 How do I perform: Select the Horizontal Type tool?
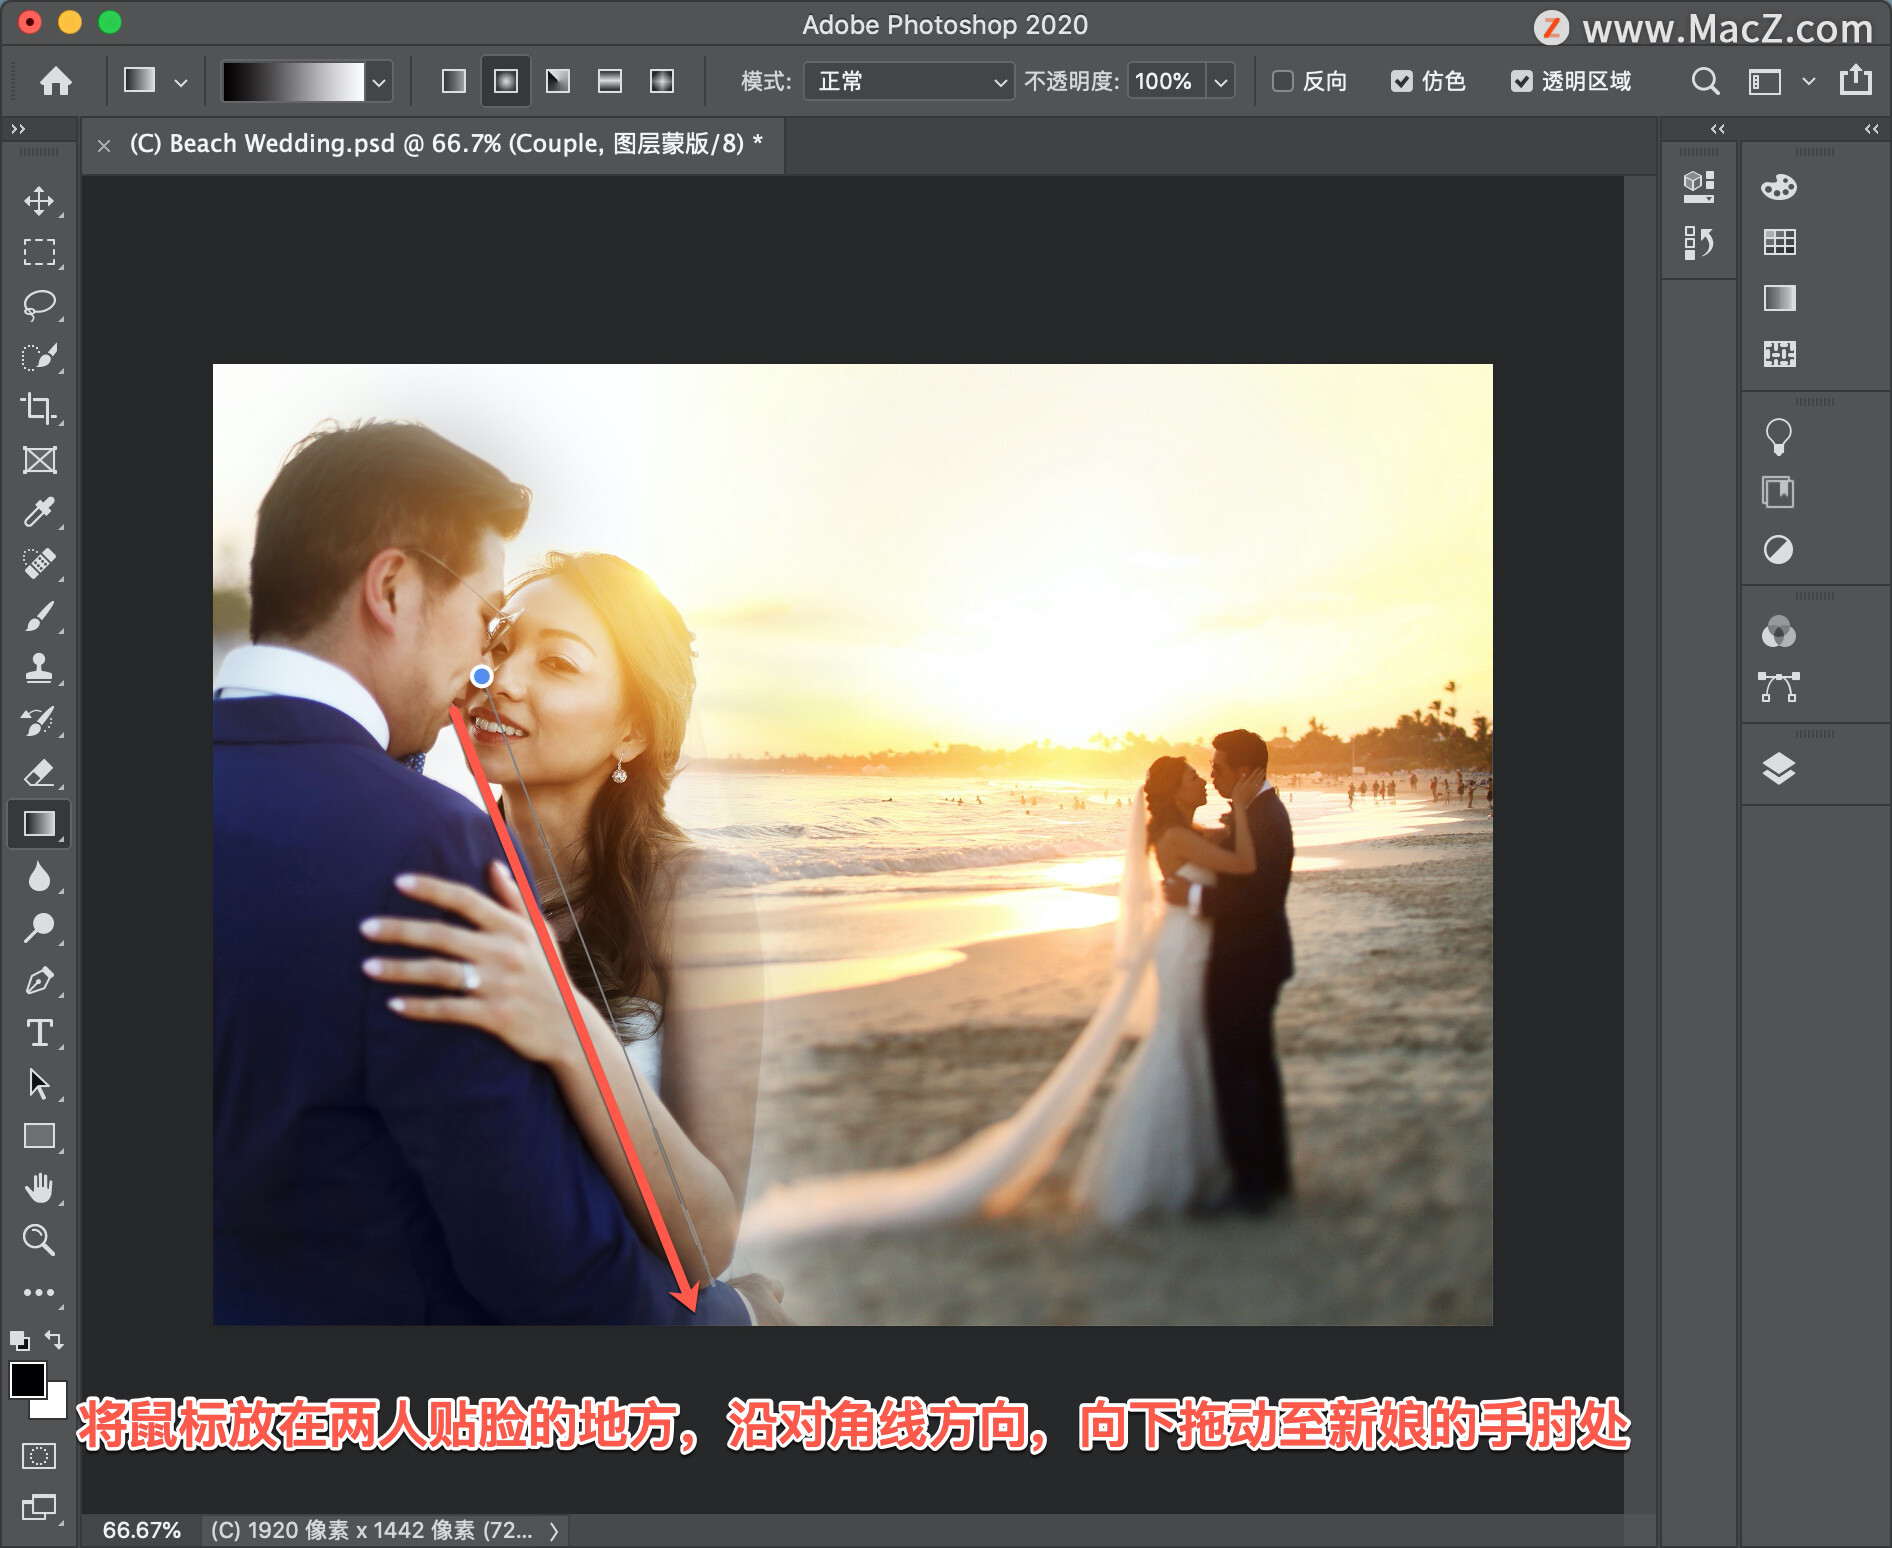point(39,1032)
